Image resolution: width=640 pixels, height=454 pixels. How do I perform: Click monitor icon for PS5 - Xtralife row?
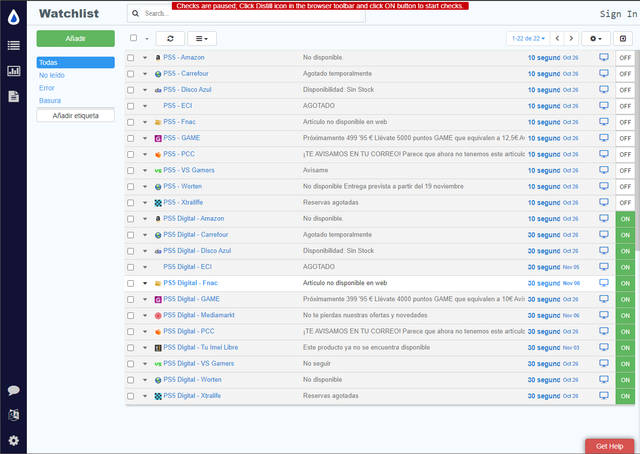(x=604, y=203)
